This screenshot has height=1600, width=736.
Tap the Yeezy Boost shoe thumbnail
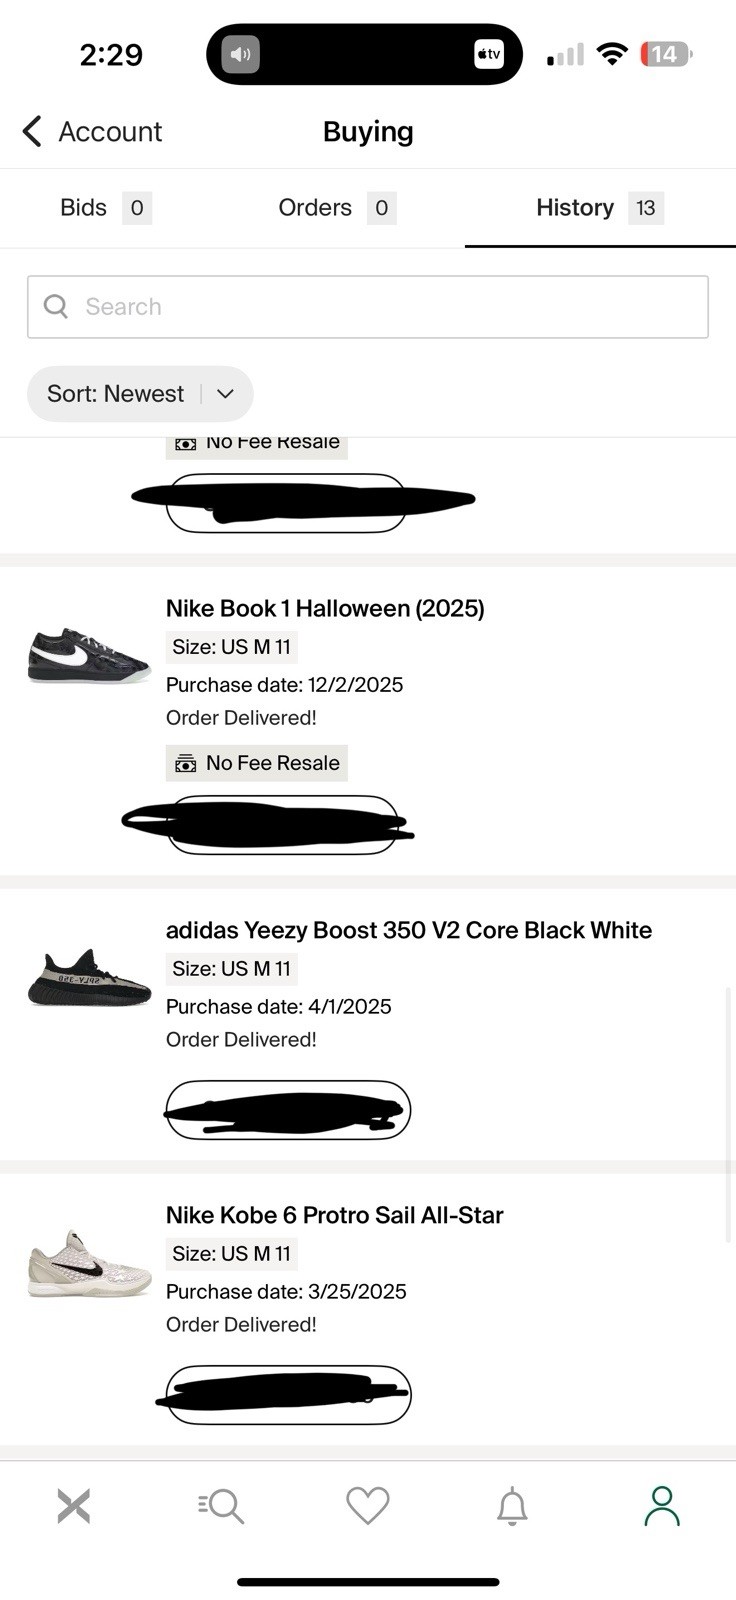click(x=89, y=977)
